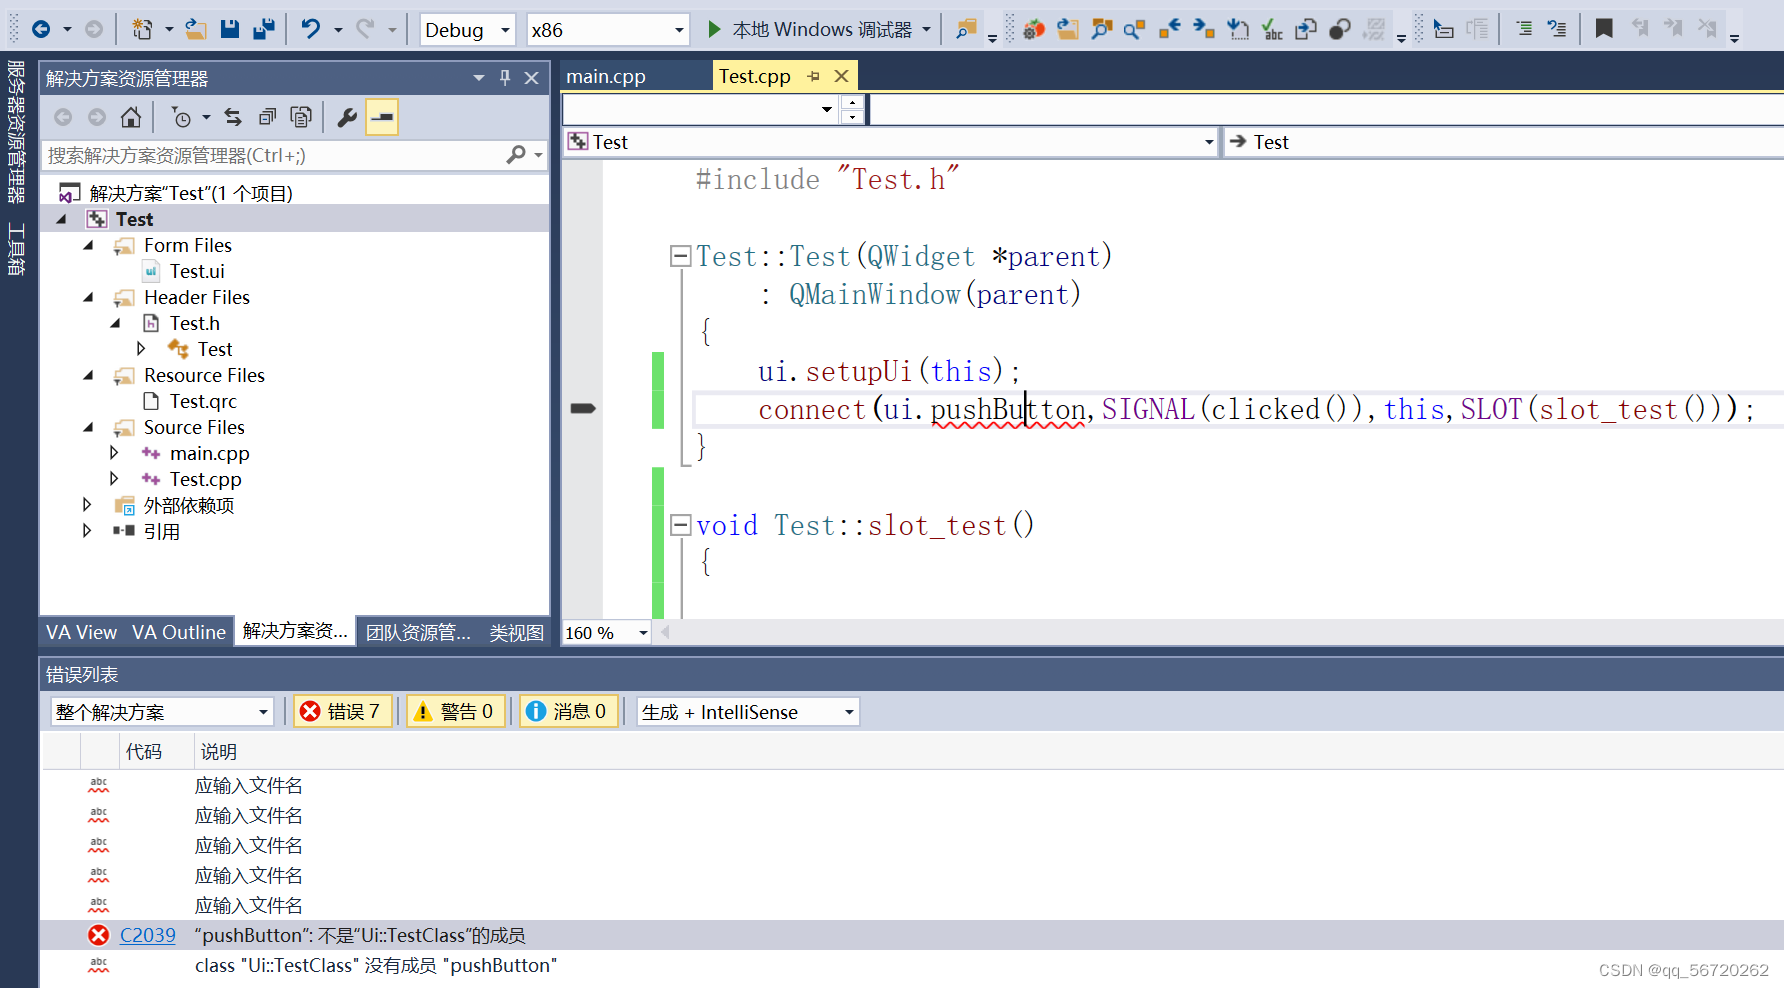1784x988 pixels.
Task: Toggle the 错误 7 error filter
Action: 342,710
